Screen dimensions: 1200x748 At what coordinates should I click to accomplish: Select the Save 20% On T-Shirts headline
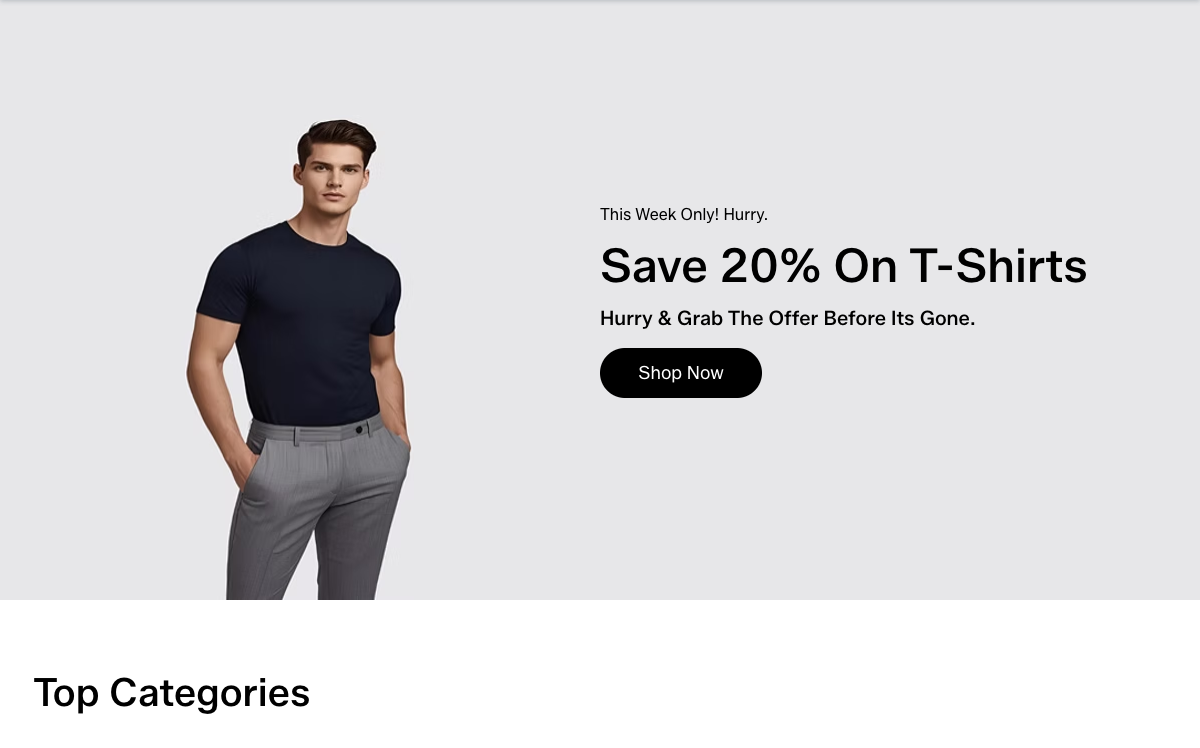843,266
